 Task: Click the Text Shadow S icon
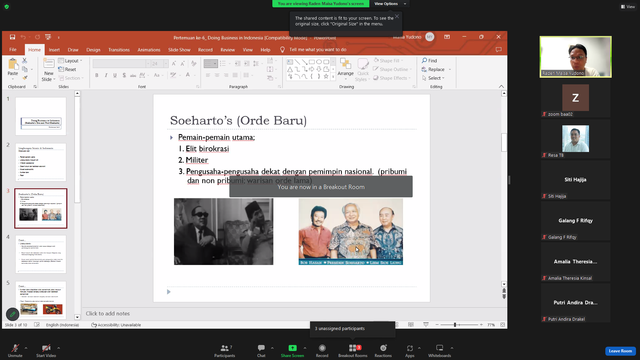(124, 75)
